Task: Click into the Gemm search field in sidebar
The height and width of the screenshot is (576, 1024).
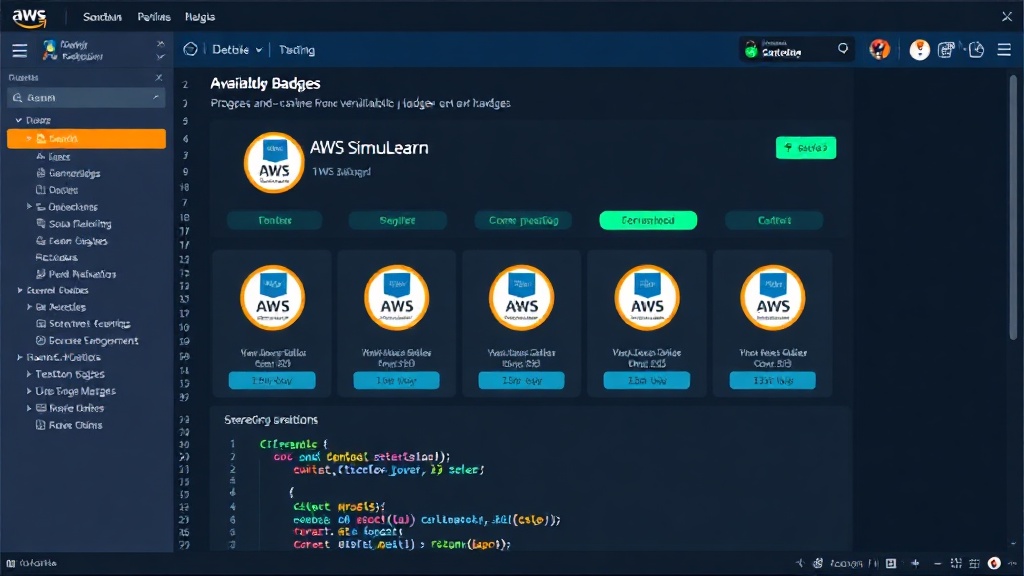Action: pos(86,97)
